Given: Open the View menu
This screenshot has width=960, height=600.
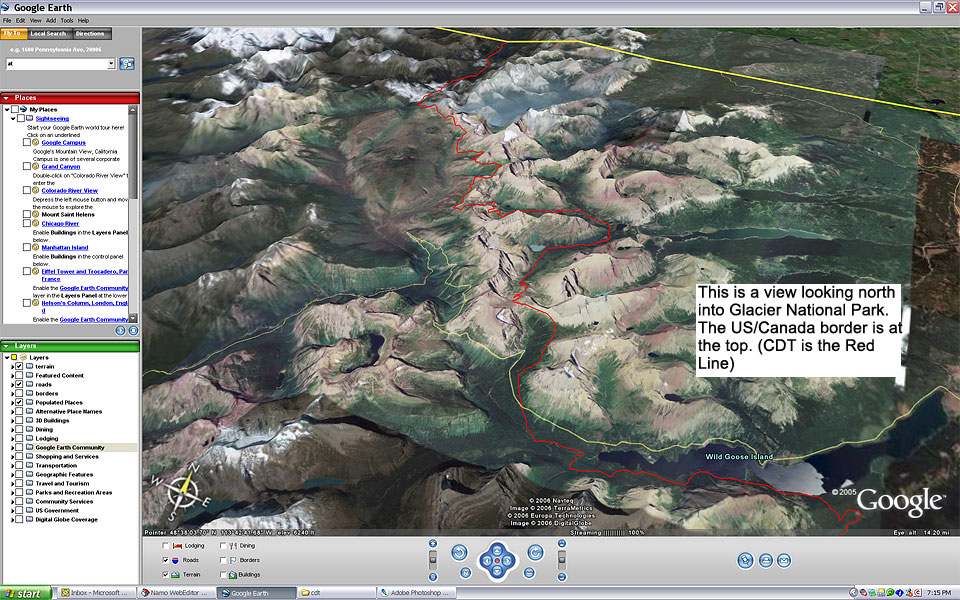Looking at the screenshot, I should coord(36,20).
